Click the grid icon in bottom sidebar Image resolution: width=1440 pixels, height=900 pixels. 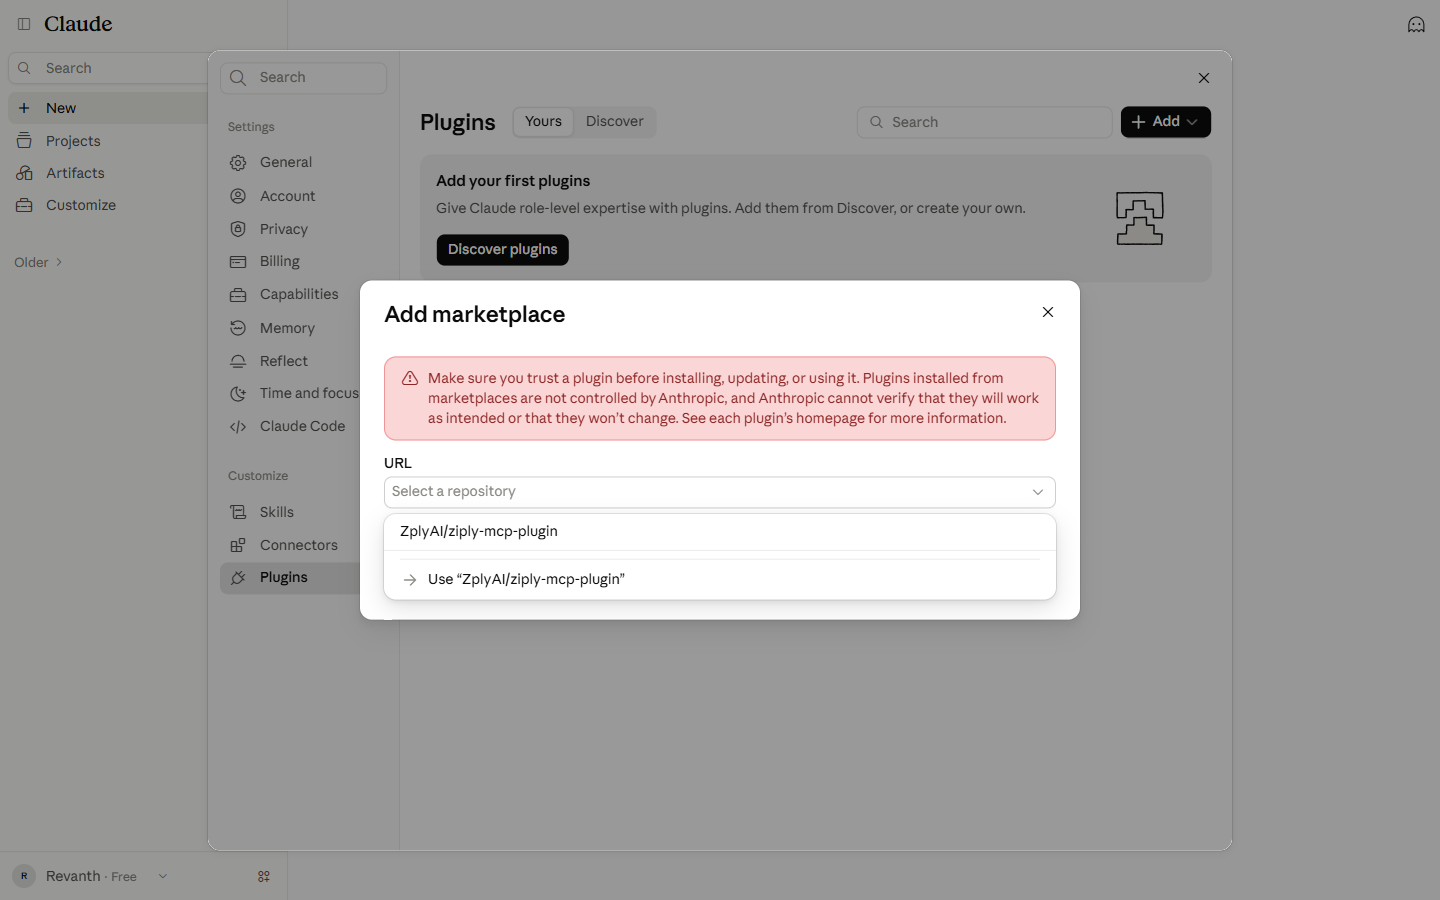264,876
